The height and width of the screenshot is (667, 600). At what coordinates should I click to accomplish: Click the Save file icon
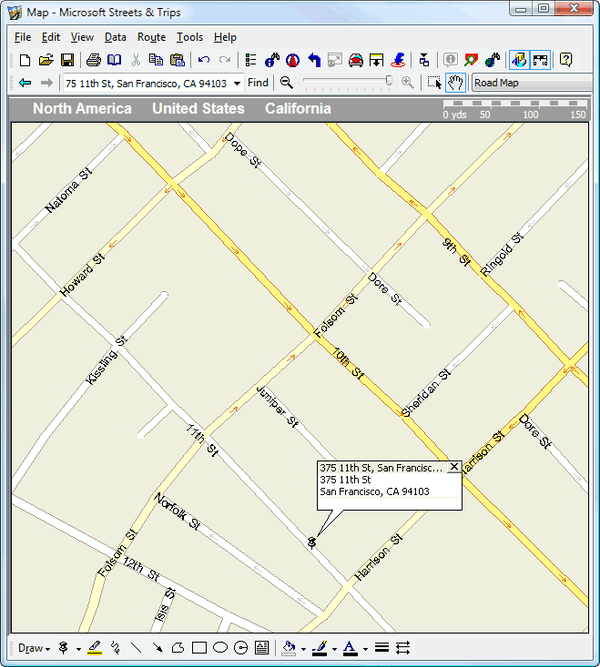[67, 61]
